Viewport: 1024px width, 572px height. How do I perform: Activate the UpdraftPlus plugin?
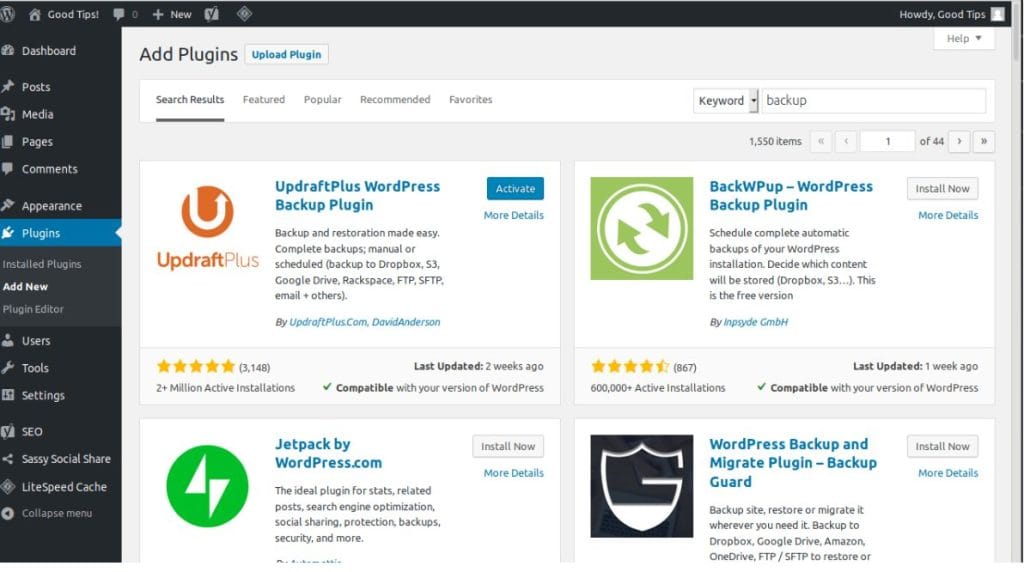point(515,189)
